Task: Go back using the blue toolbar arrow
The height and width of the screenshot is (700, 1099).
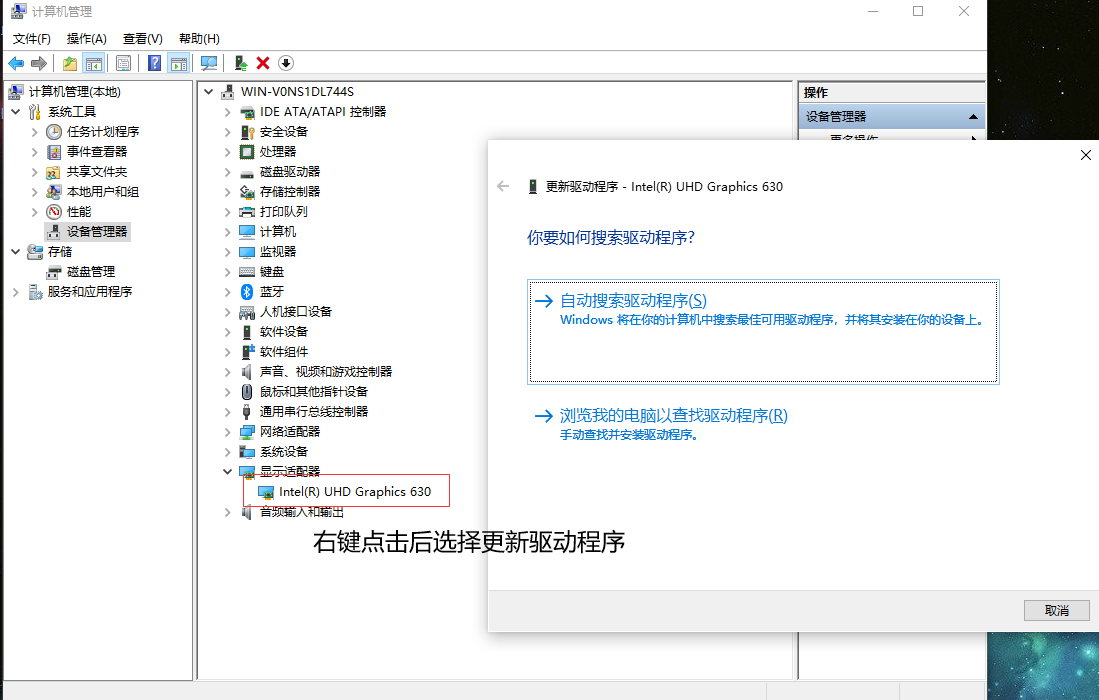Action: tap(16, 64)
